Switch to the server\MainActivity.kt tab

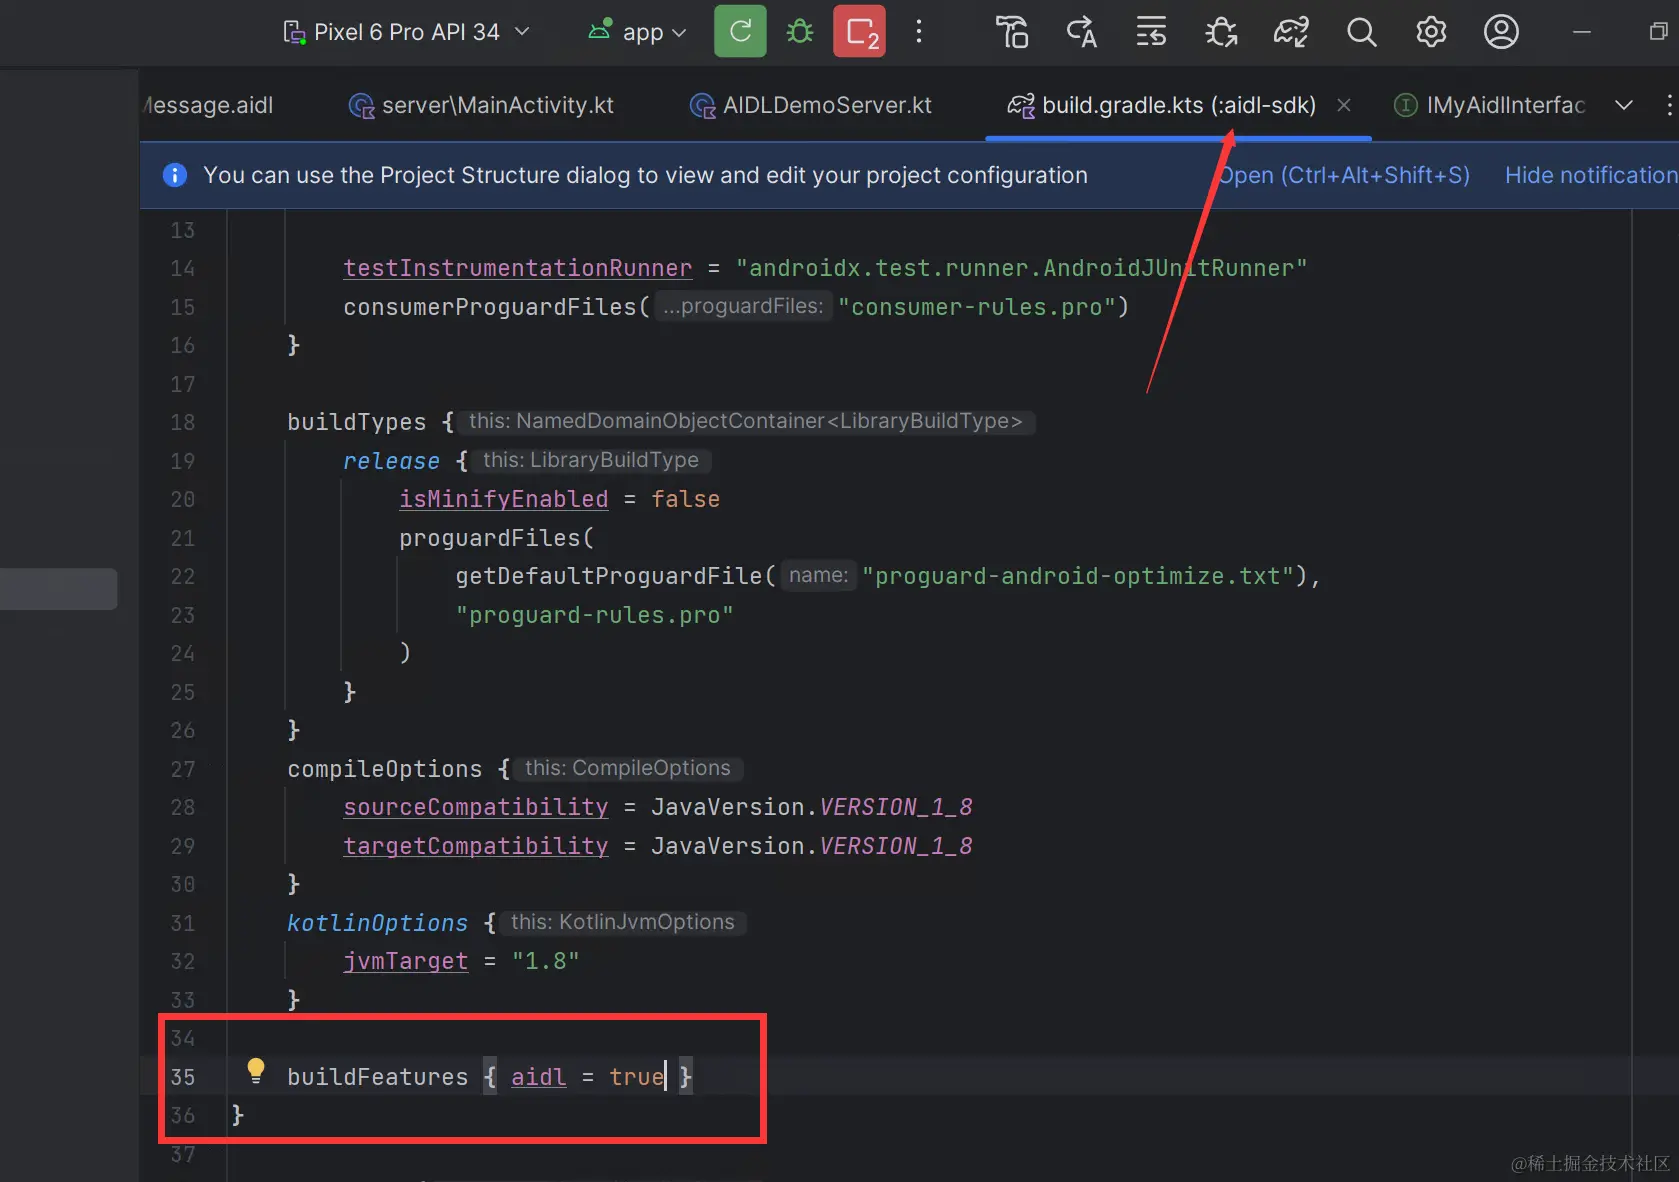click(481, 105)
